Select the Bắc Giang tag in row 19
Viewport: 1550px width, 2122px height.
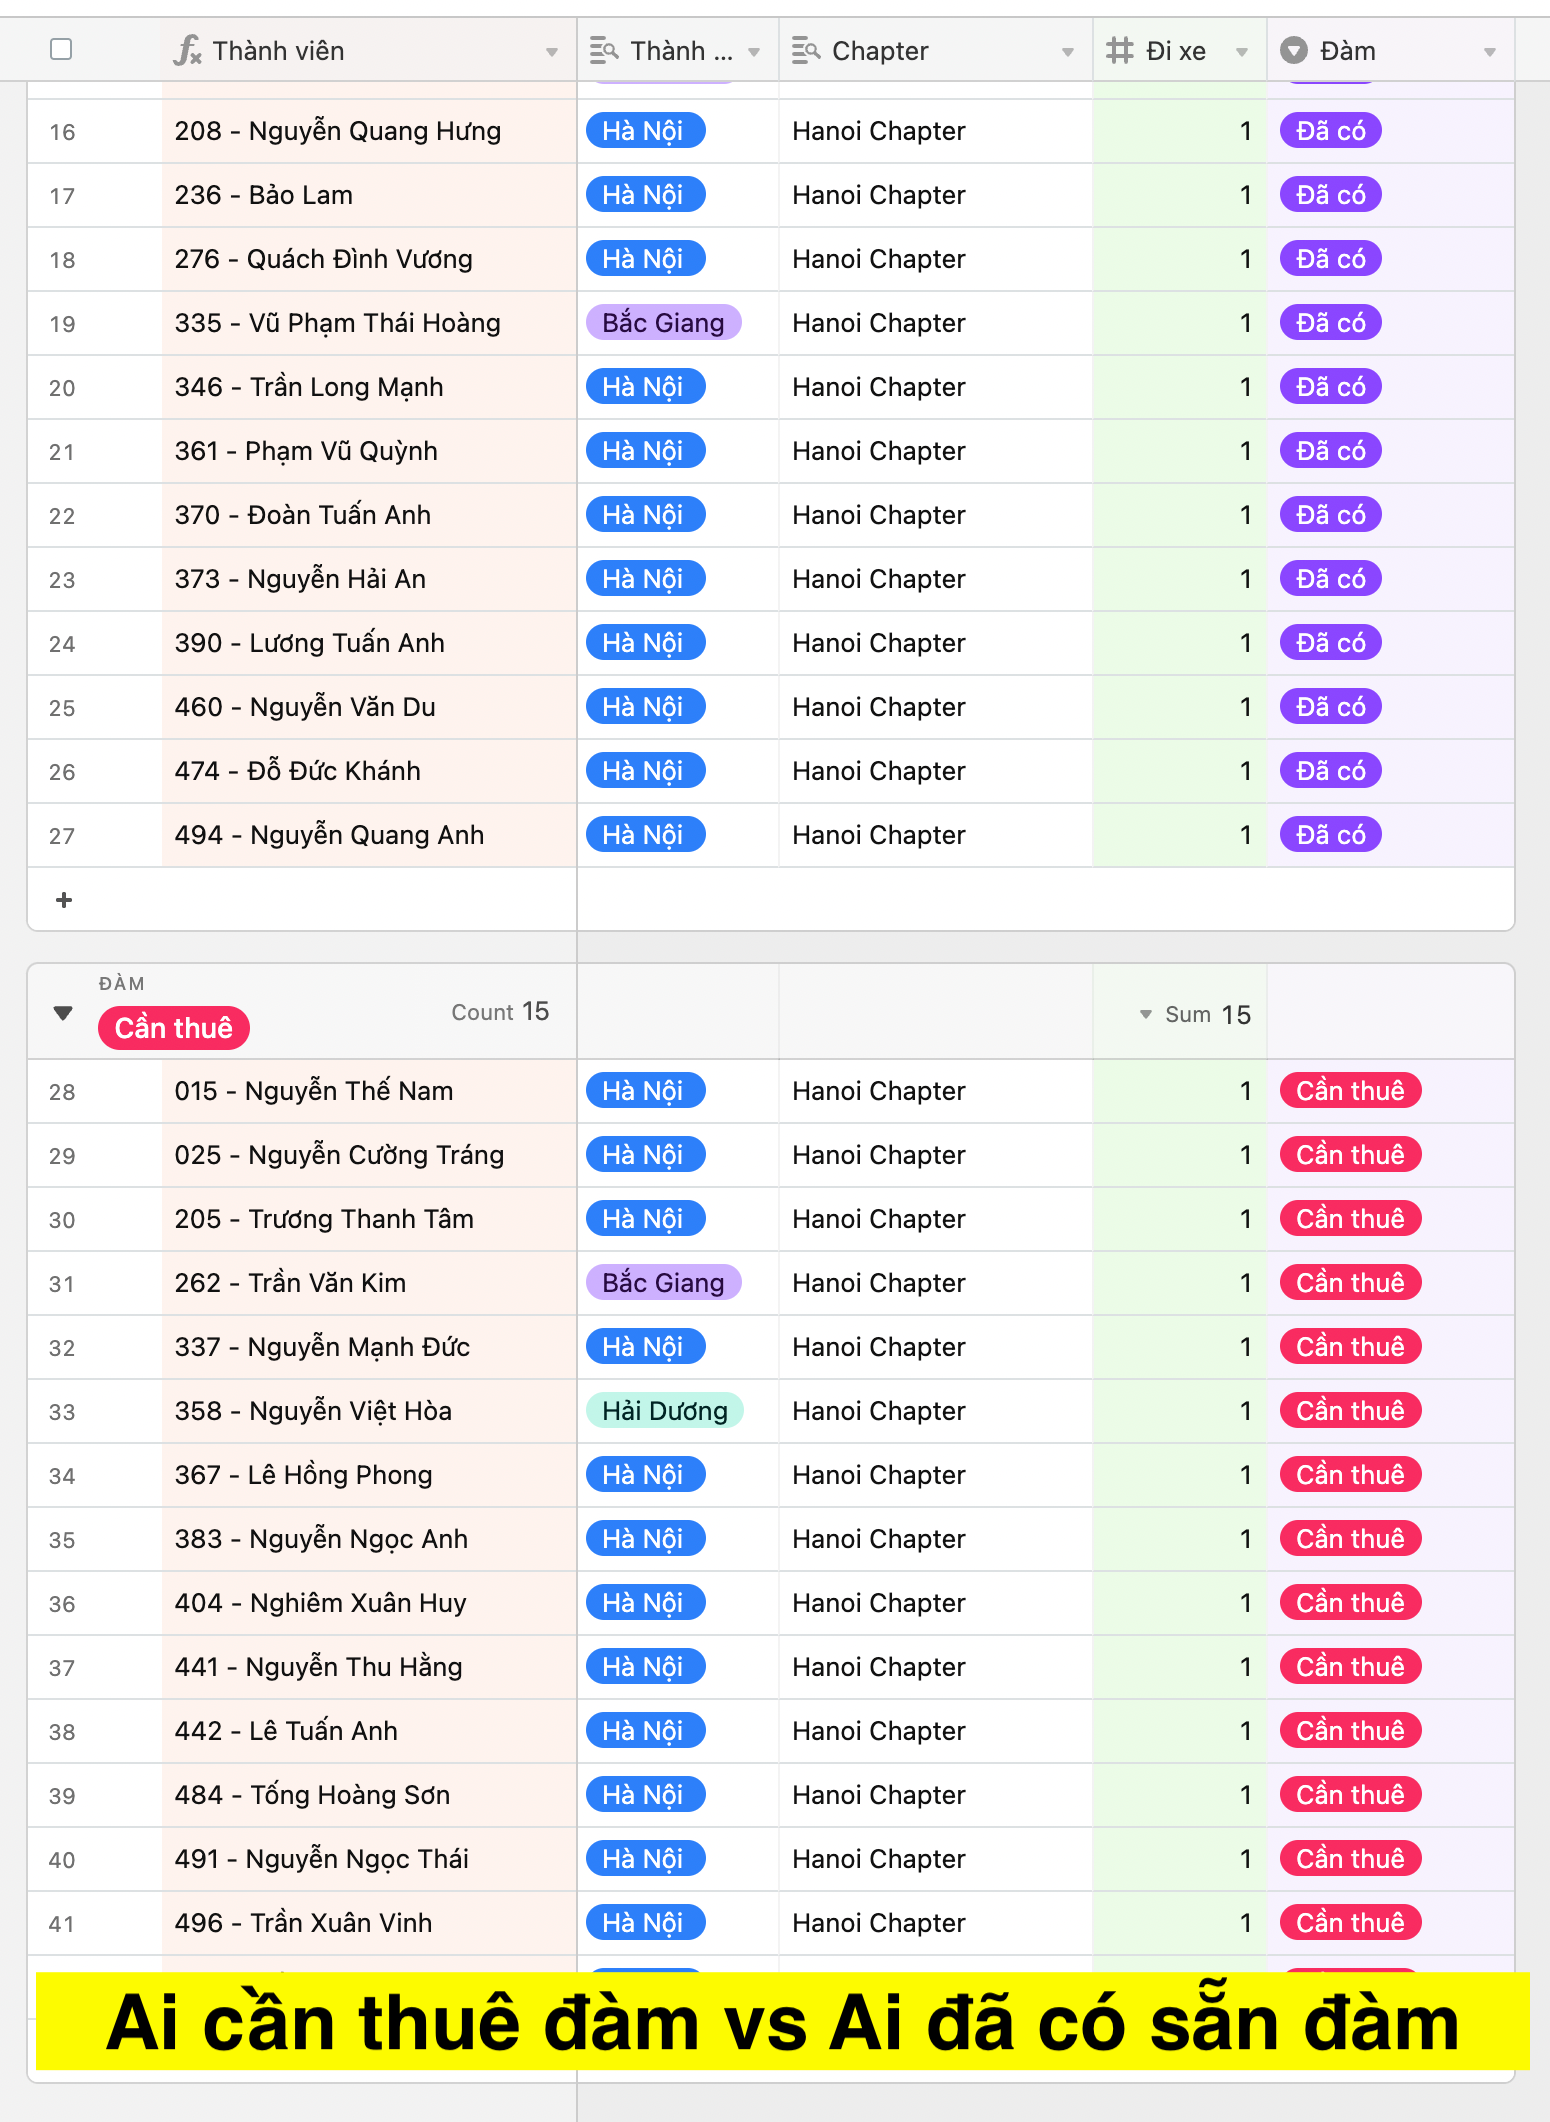663,323
